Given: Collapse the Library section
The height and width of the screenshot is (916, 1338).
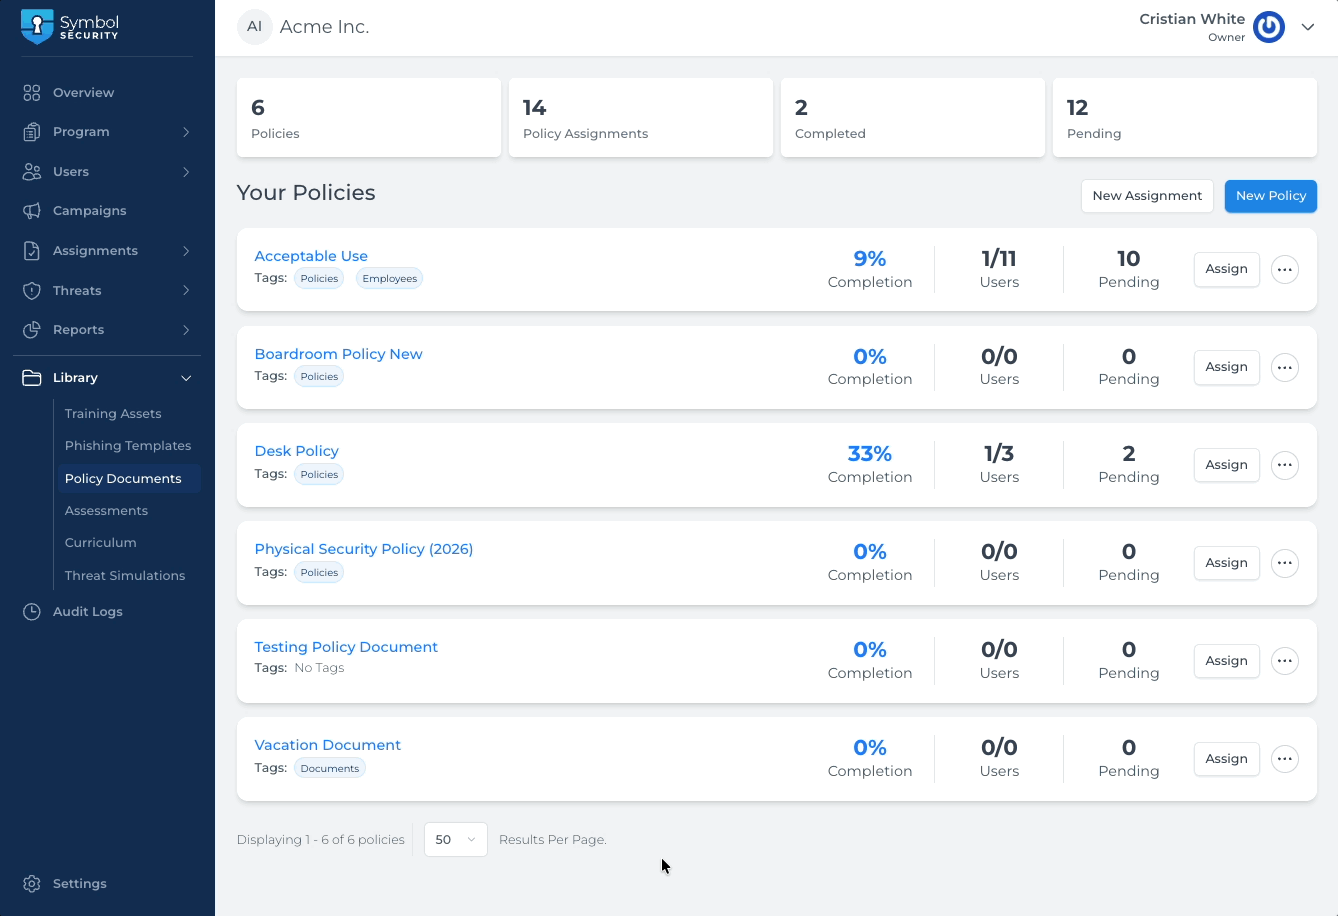Looking at the screenshot, I should pyautogui.click(x=186, y=378).
